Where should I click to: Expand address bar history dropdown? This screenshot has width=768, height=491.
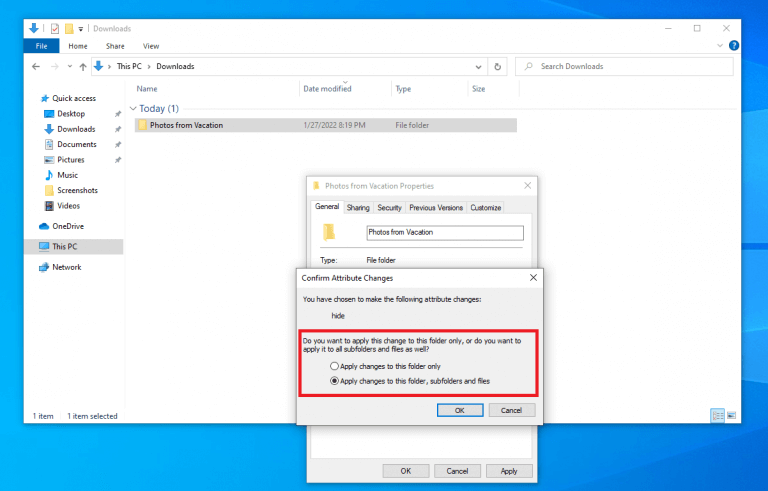479,67
